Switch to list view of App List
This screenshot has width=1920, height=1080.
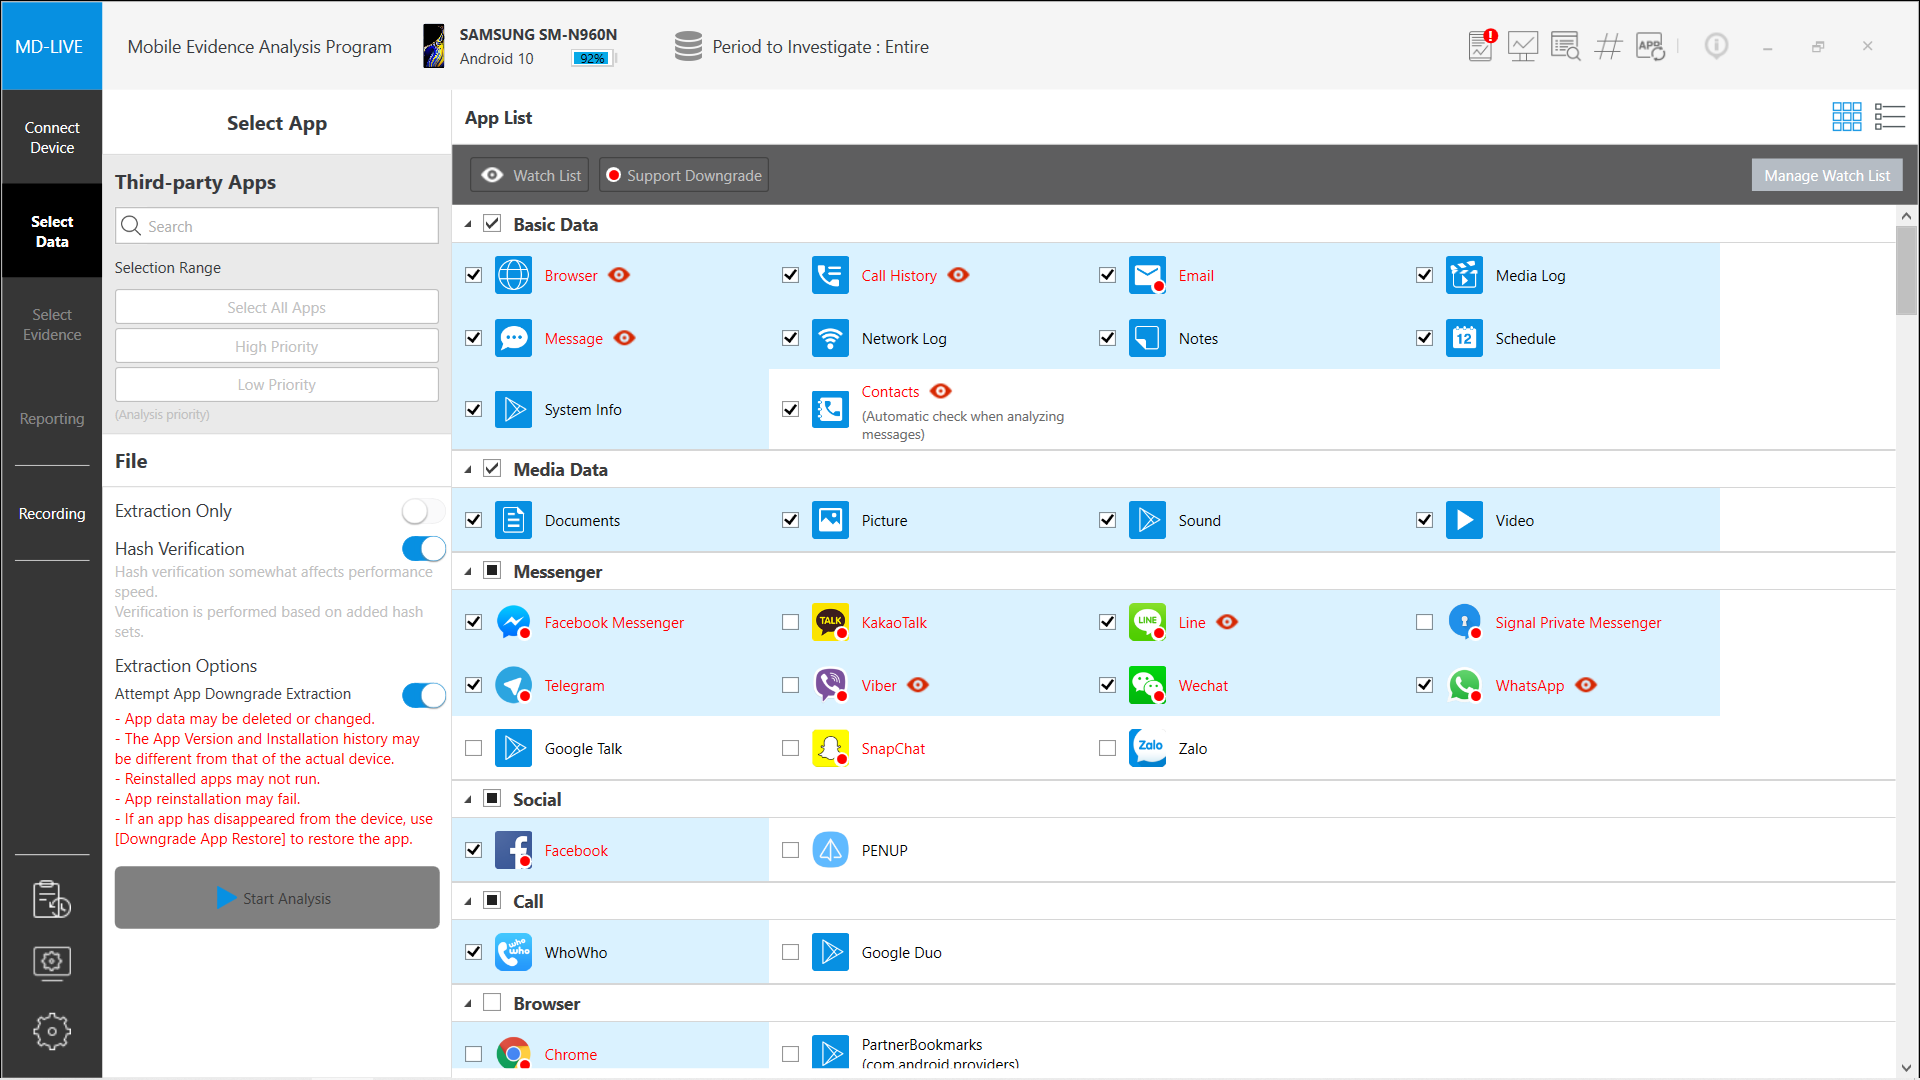(x=1889, y=117)
